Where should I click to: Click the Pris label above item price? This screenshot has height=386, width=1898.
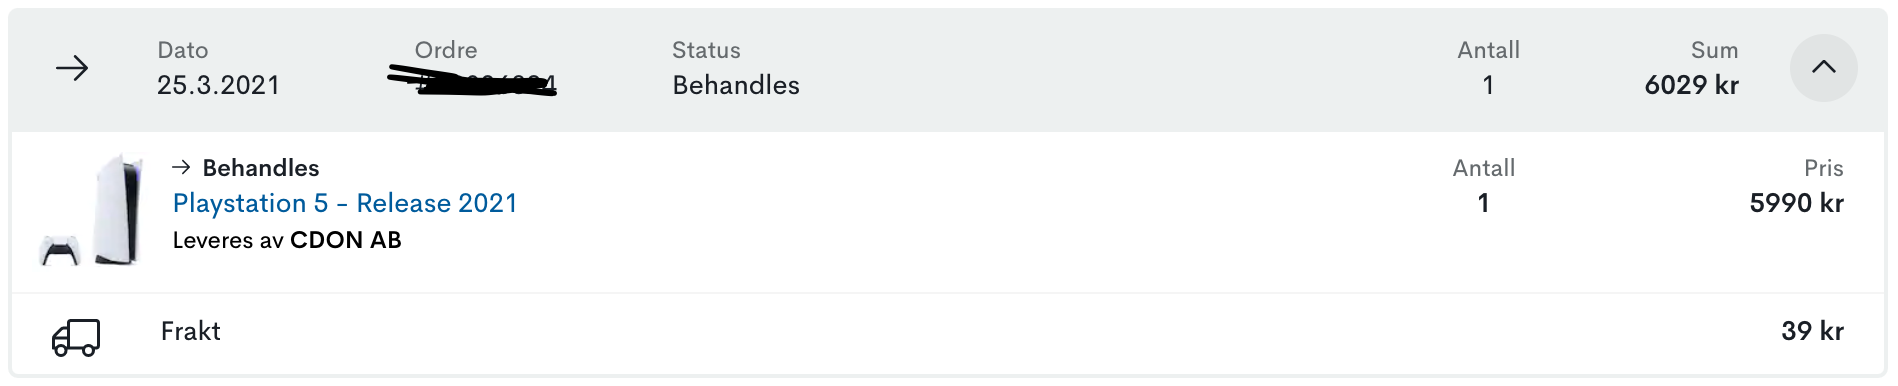point(1823,168)
